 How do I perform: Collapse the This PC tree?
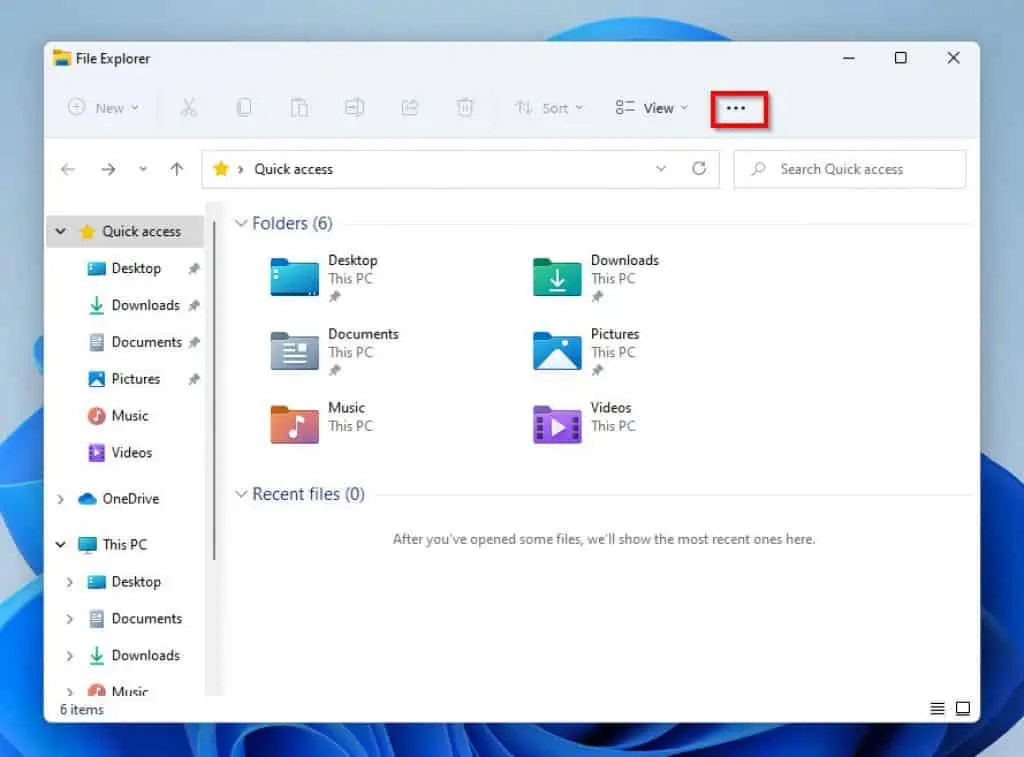(x=59, y=544)
